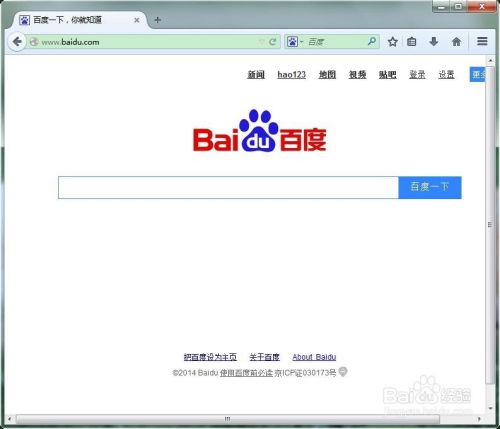This screenshot has width=500, height=429.
Task: Click the horizontal scrollbar right arrow
Action: coord(479,419)
